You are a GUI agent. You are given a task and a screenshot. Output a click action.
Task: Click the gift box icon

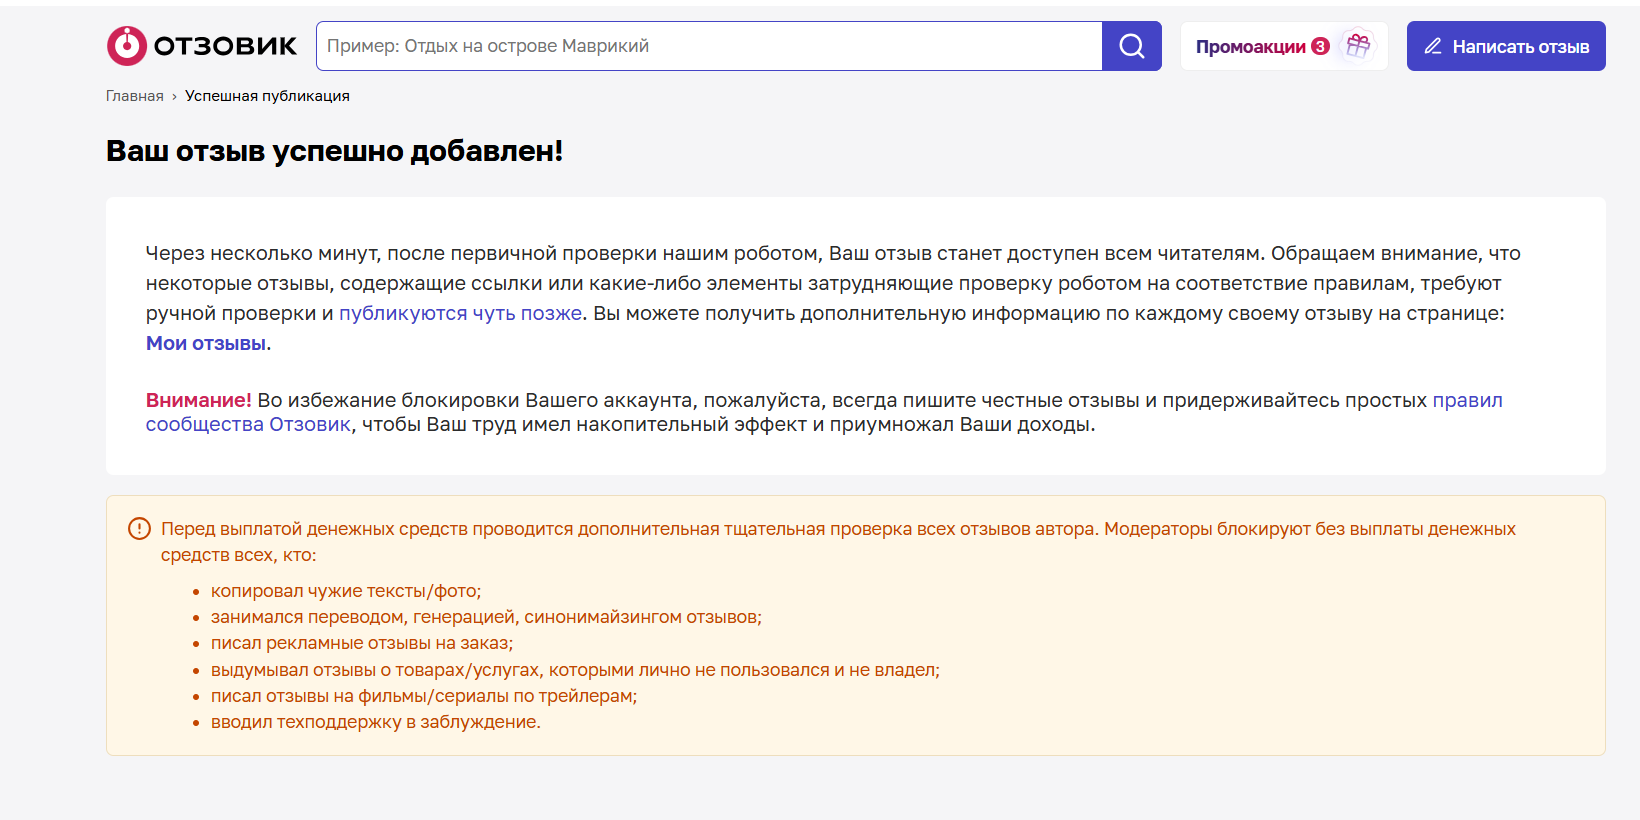pyautogui.click(x=1357, y=45)
